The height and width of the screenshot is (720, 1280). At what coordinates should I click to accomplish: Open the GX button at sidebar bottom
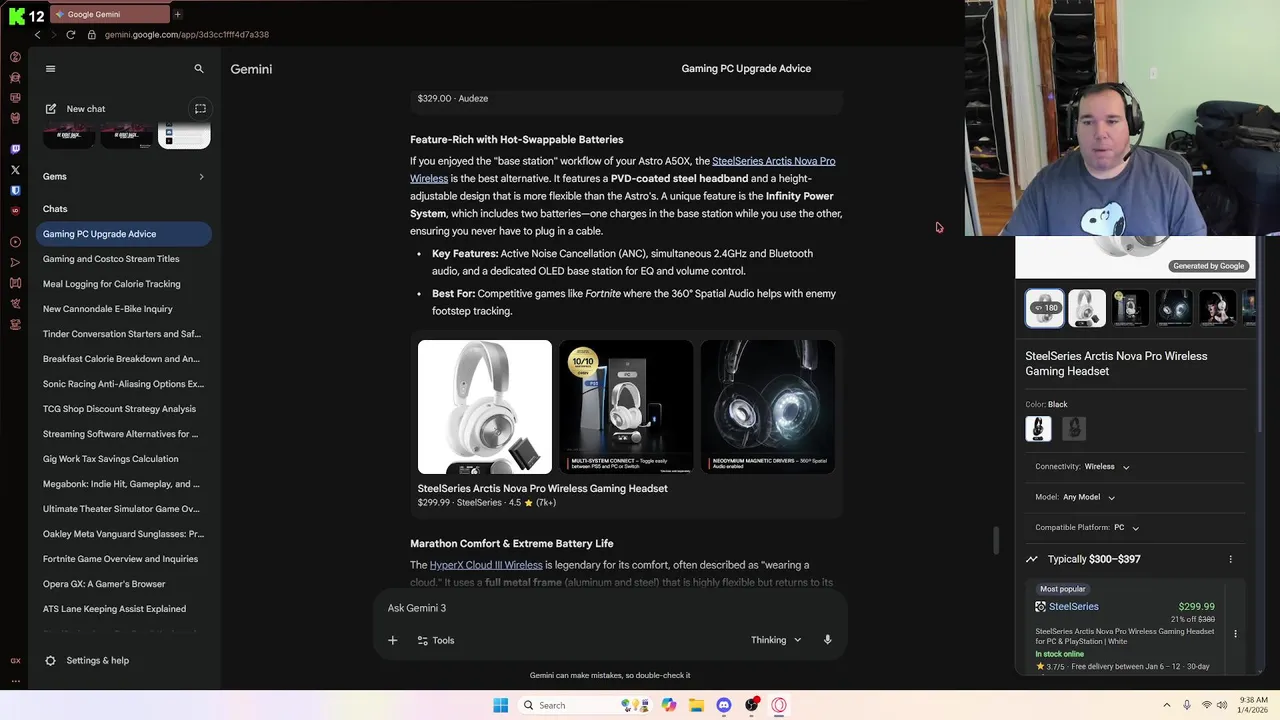point(15,661)
